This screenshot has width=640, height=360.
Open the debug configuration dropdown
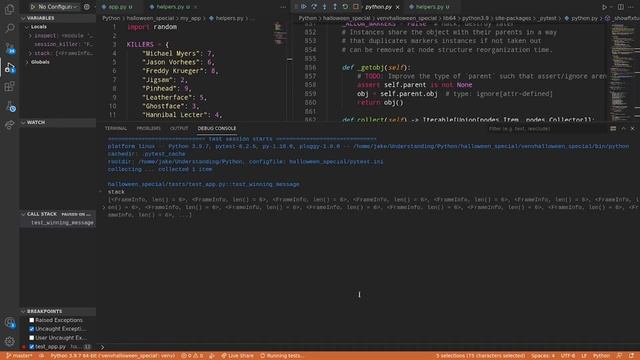coord(57,7)
